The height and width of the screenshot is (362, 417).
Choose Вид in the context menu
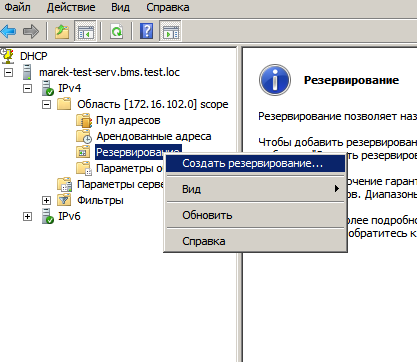[255, 189]
